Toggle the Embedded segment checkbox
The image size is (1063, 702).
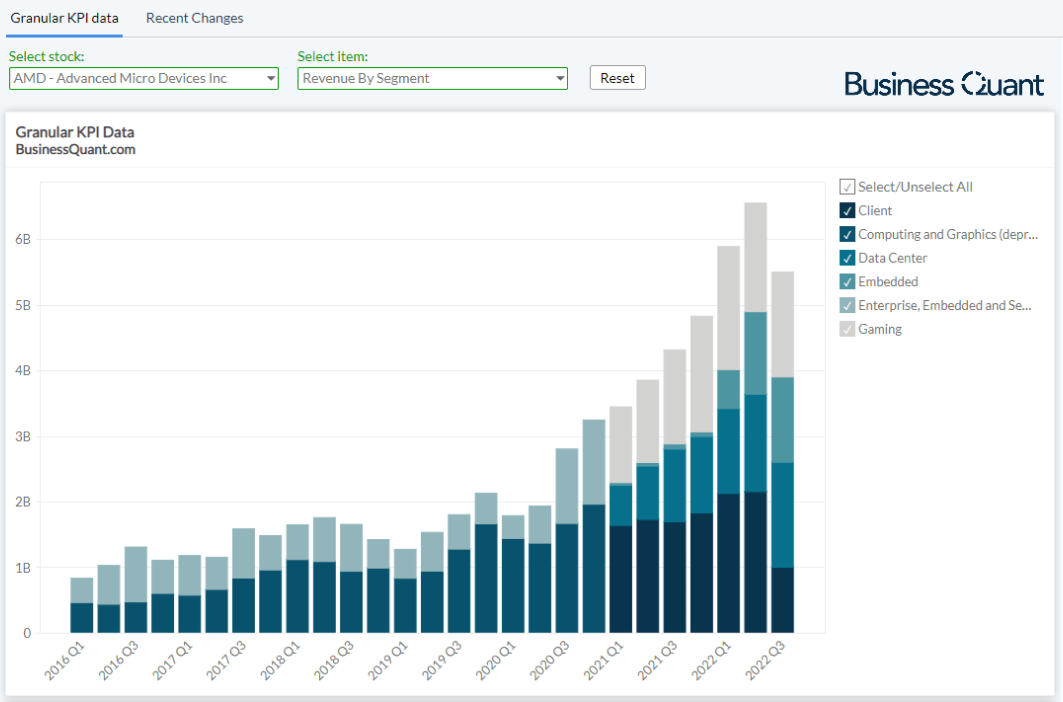(x=847, y=282)
